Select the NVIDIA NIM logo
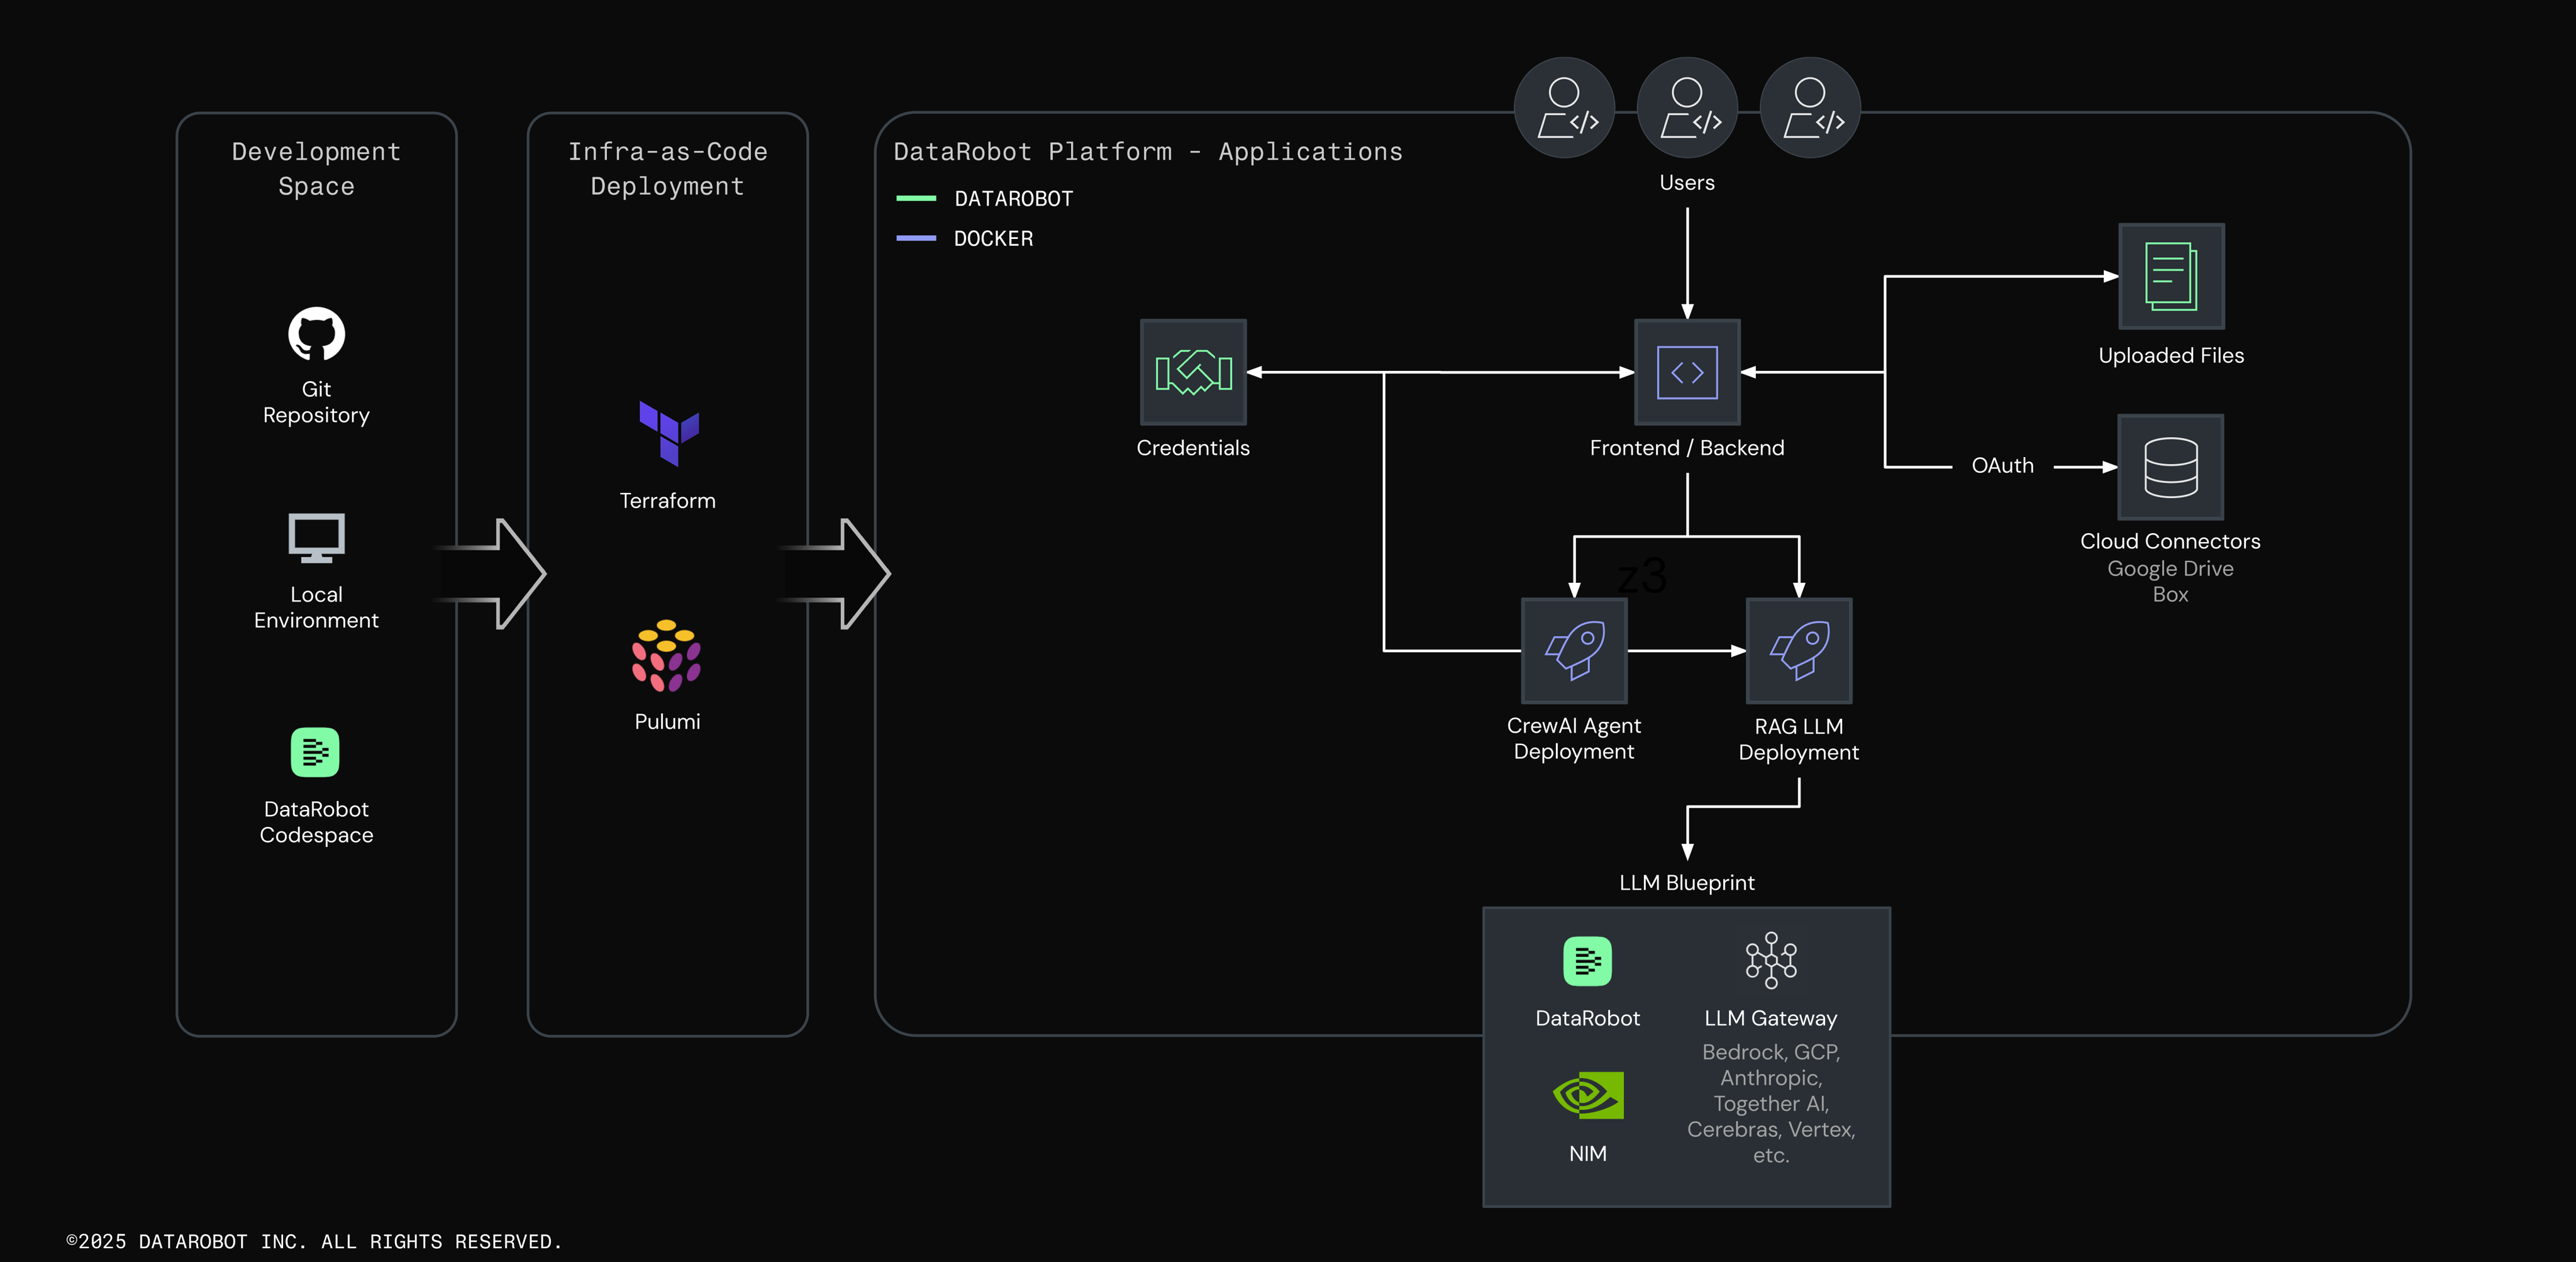The image size is (2576, 1262). (1587, 1096)
